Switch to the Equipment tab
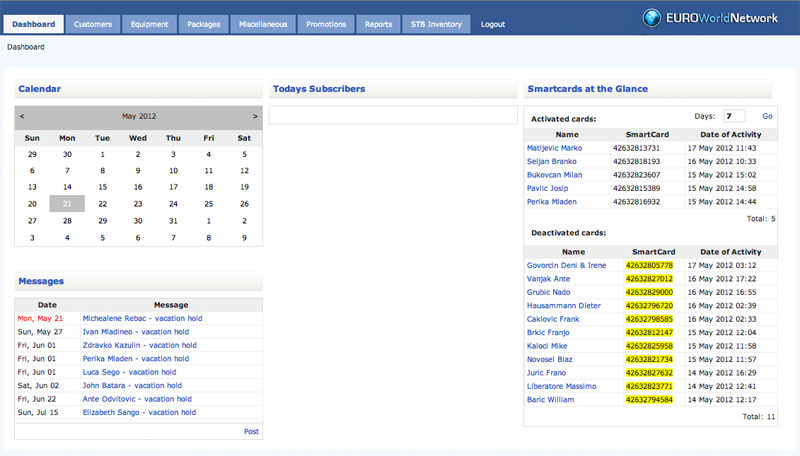Screen dimensions: 800x456 pos(149,24)
